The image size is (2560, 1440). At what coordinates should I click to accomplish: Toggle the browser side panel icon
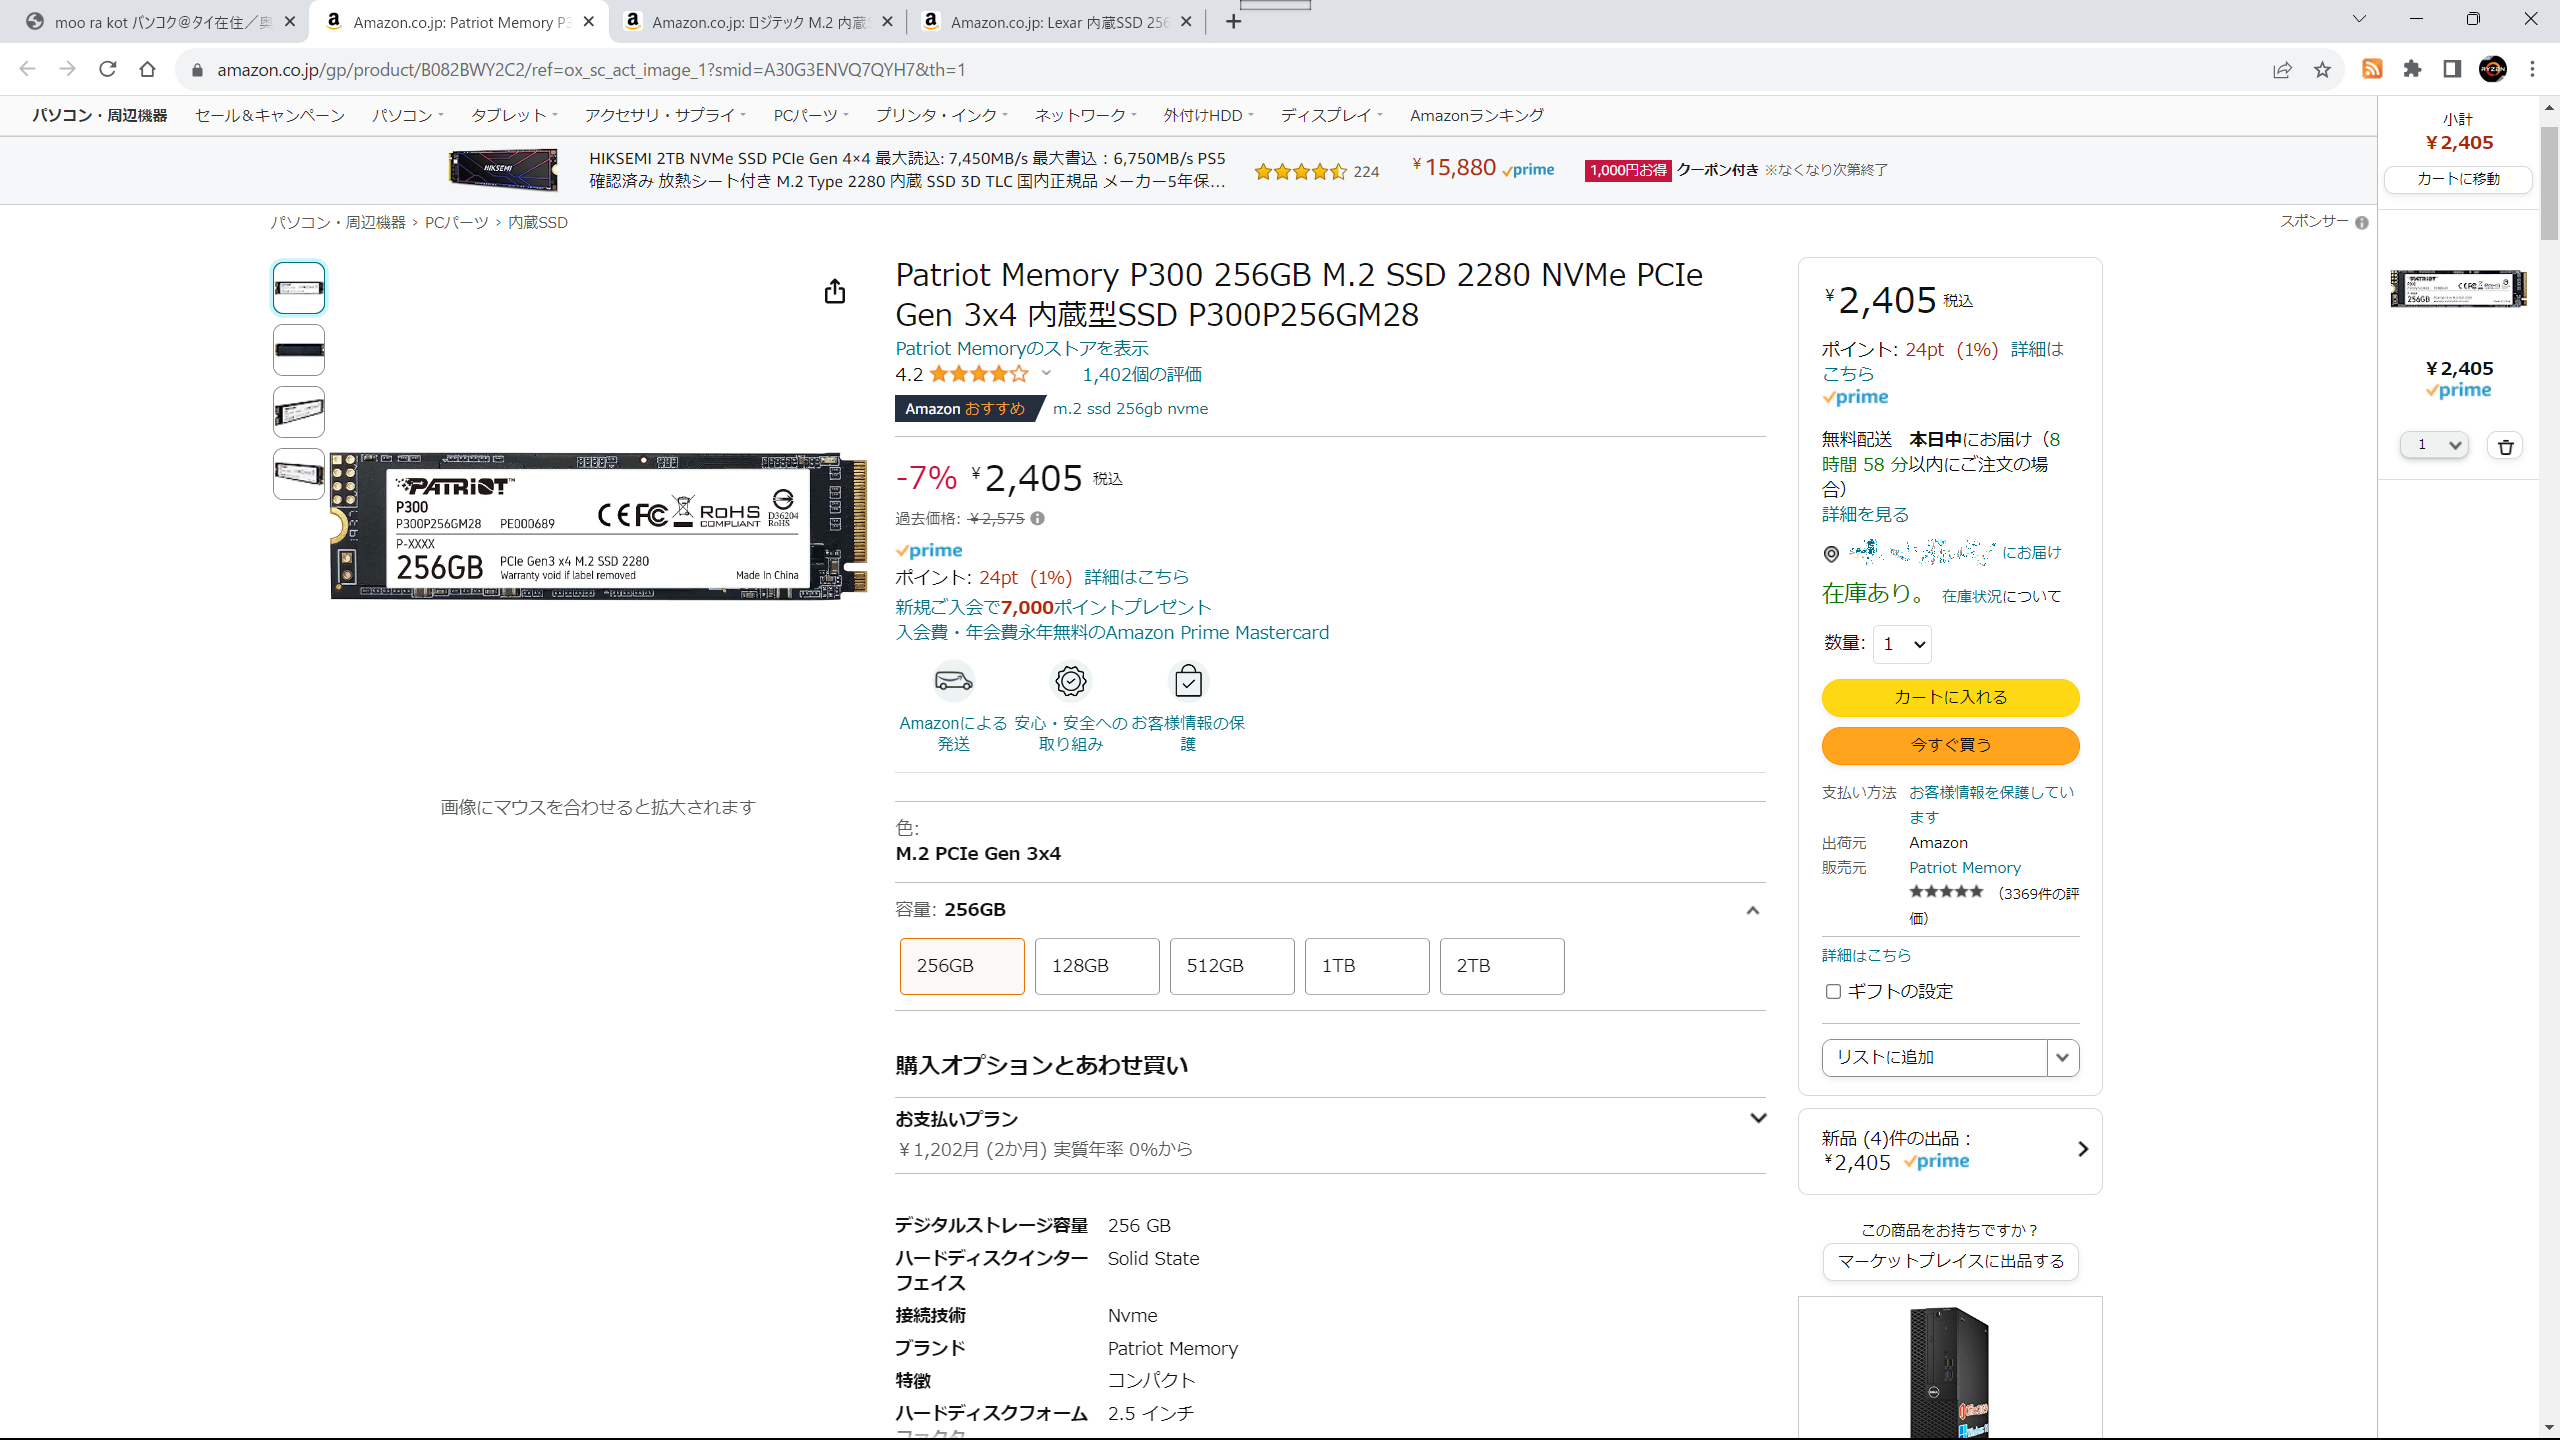[x=2452, y=69]
